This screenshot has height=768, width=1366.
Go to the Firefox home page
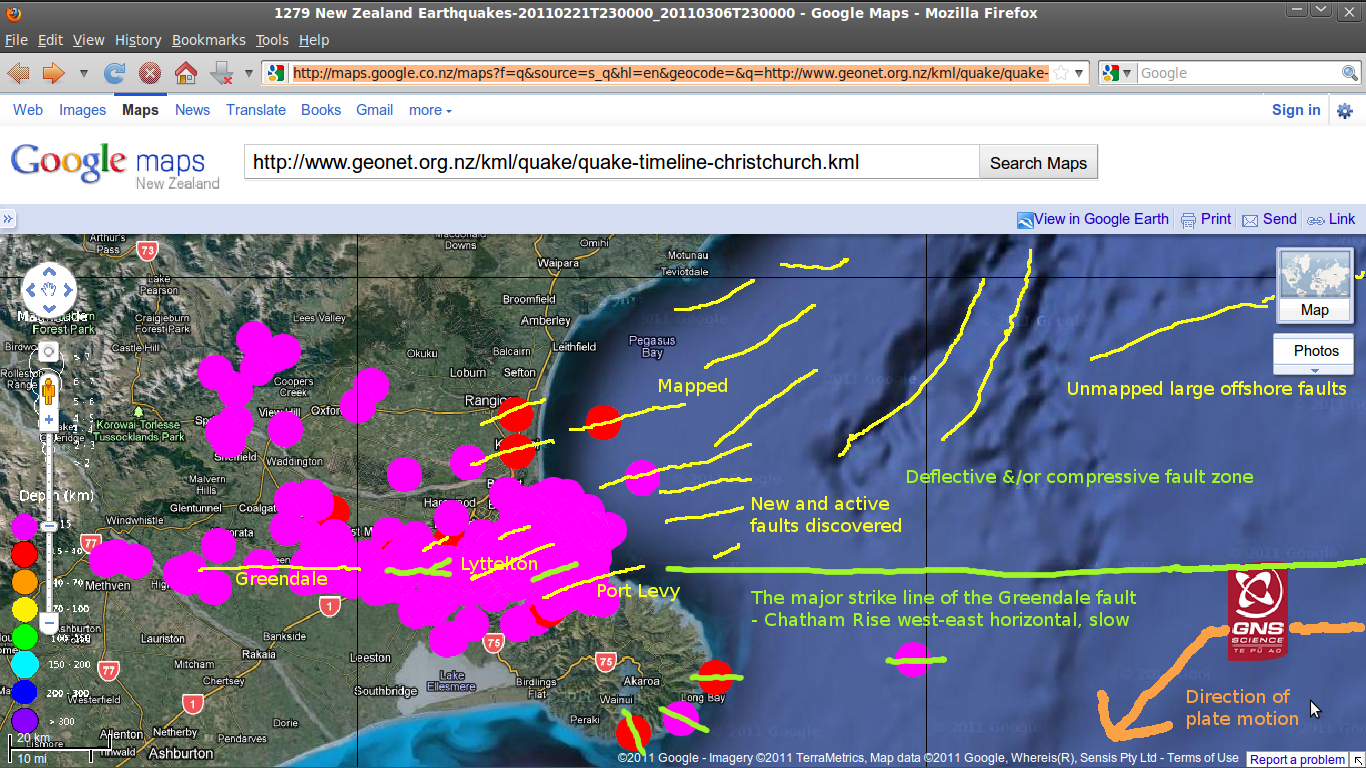pyautogui.click(x=186, y=73)
